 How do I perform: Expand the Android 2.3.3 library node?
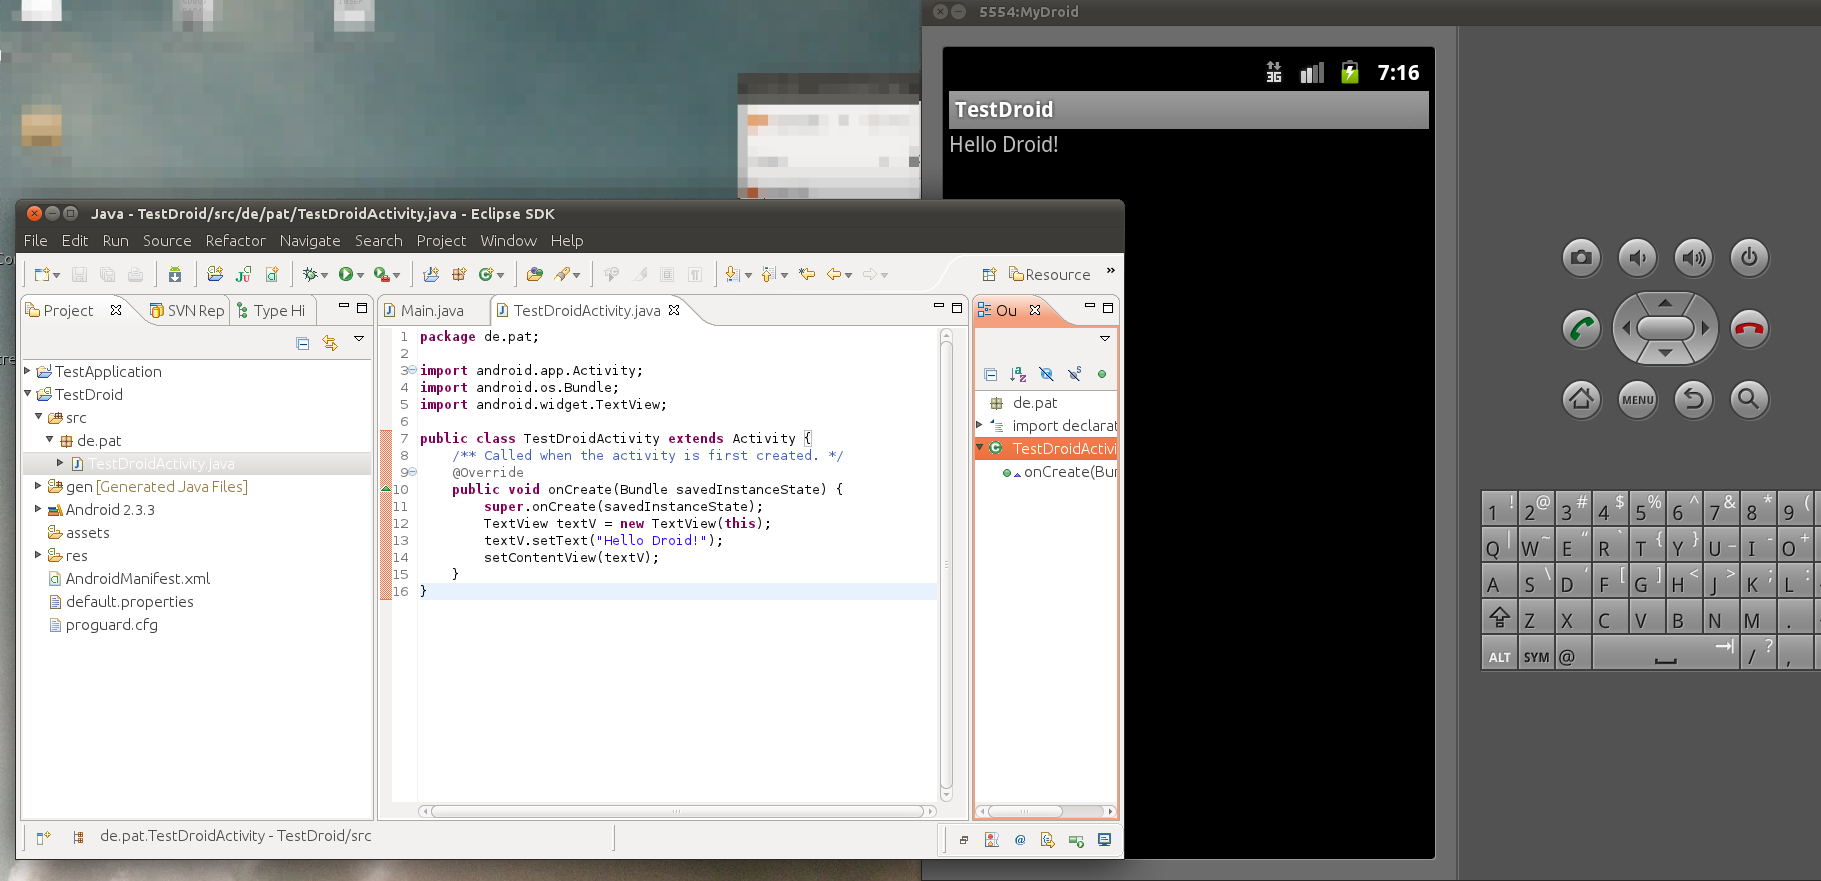pos(39,509)
